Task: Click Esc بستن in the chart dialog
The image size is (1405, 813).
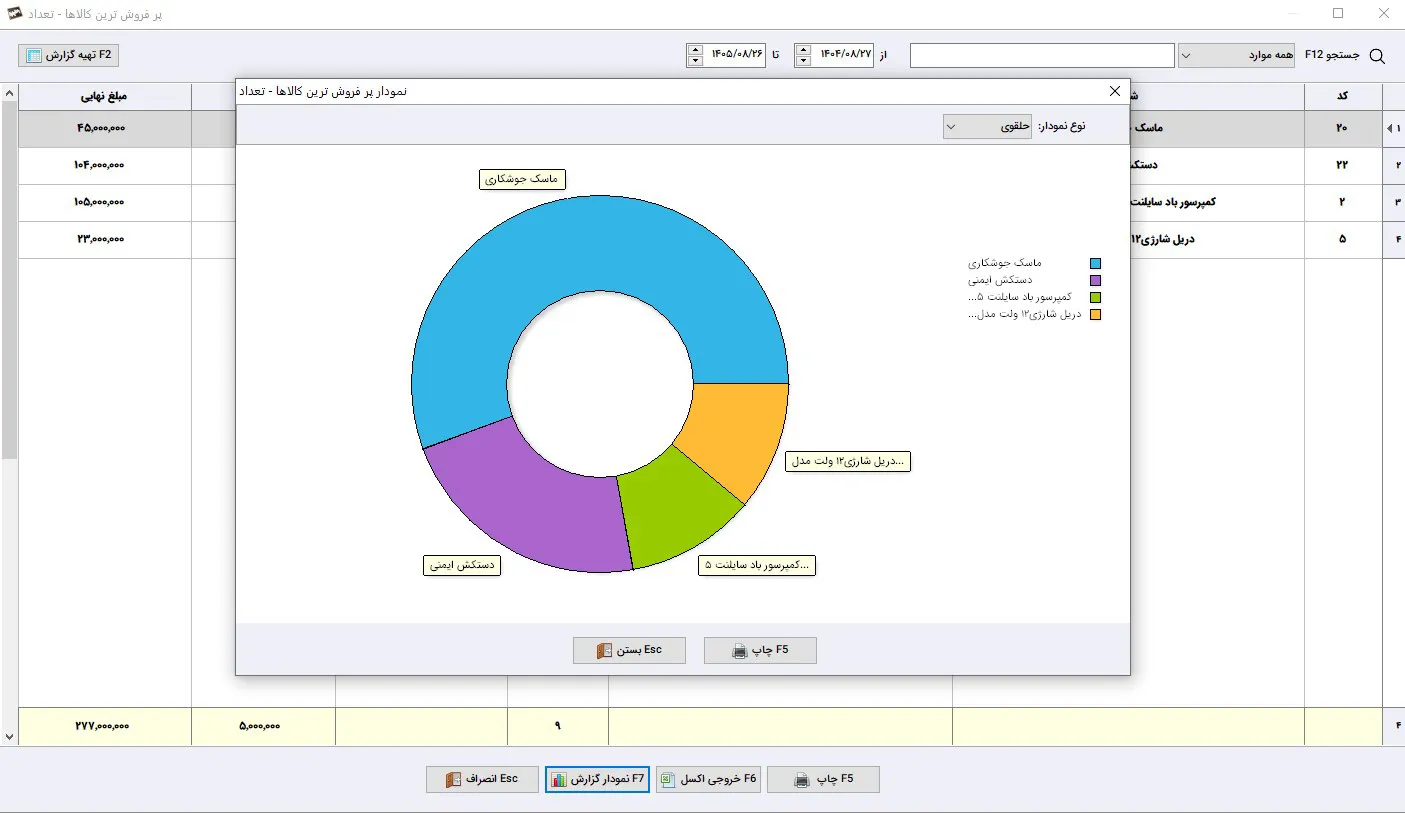Action: point(630,650)
